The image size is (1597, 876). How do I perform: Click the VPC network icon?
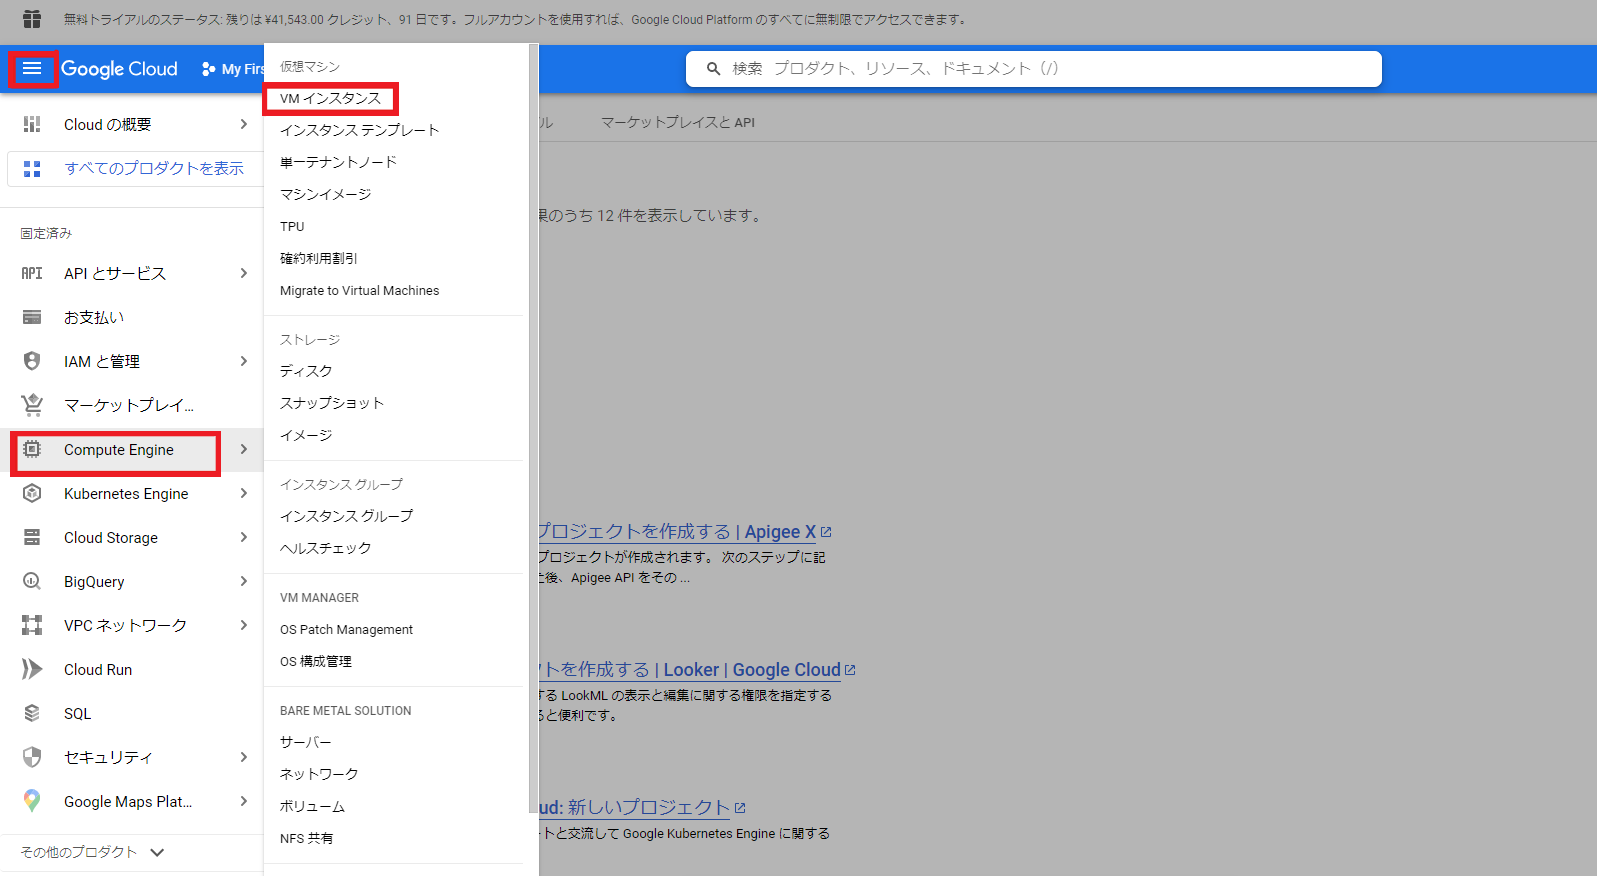[x=32, y=625]
